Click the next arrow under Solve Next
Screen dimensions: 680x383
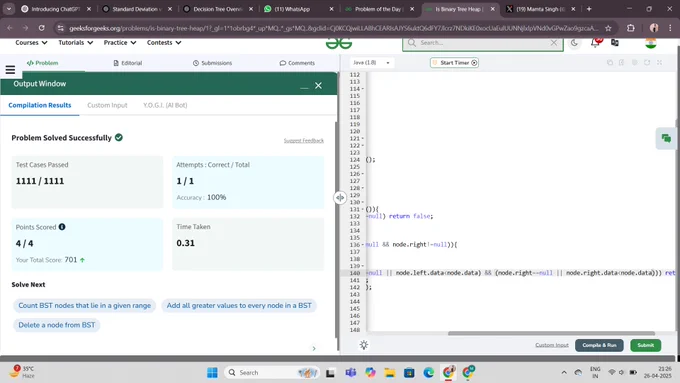(x=314, y=348)
